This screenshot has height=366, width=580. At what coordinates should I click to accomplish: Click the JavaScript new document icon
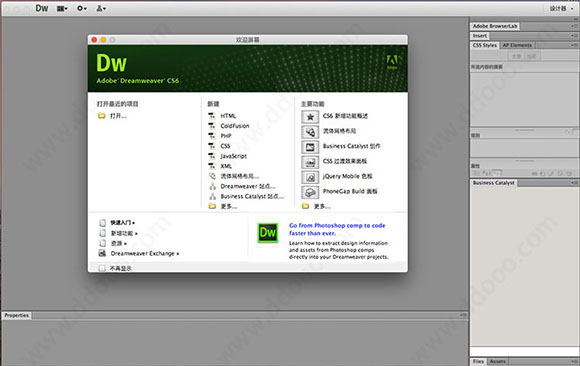click(212, 156)
